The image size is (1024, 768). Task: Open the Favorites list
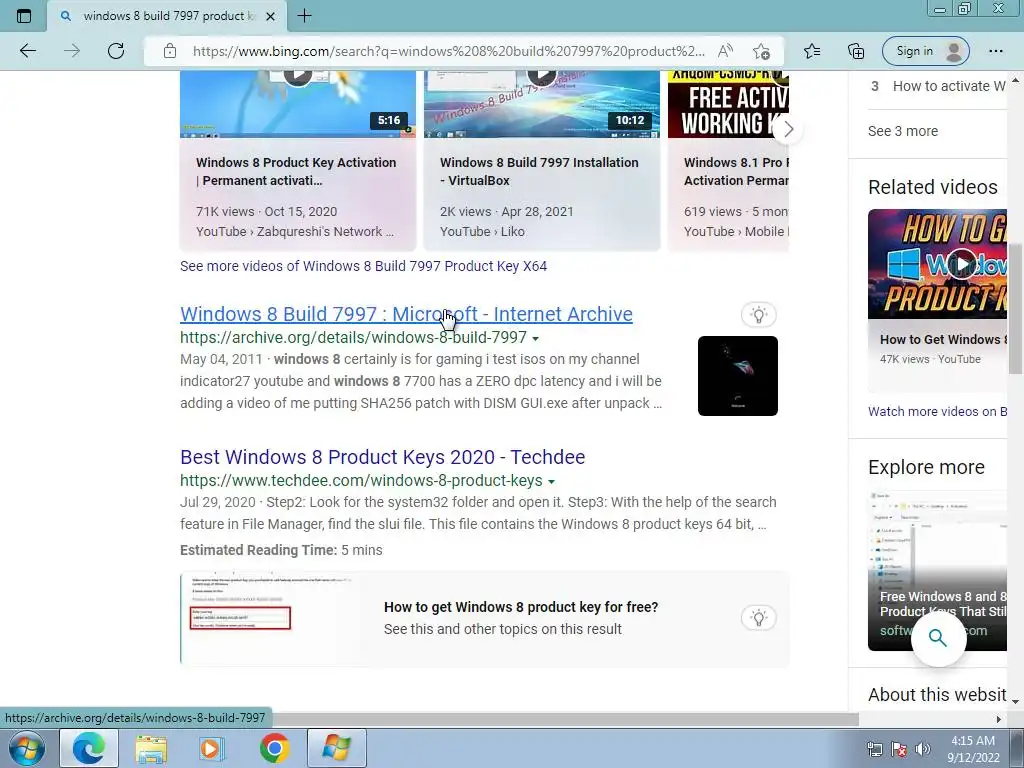pos(812,51)
